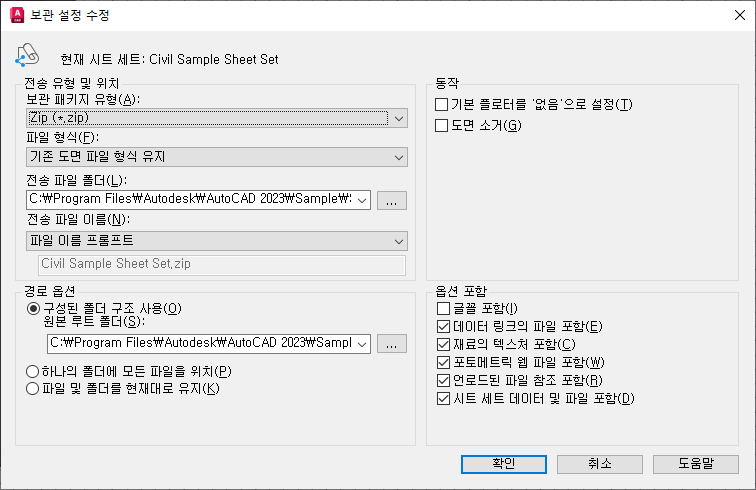
Task: Uncheck 재료의 텍스처 포함 option
Action: [443, 344]
